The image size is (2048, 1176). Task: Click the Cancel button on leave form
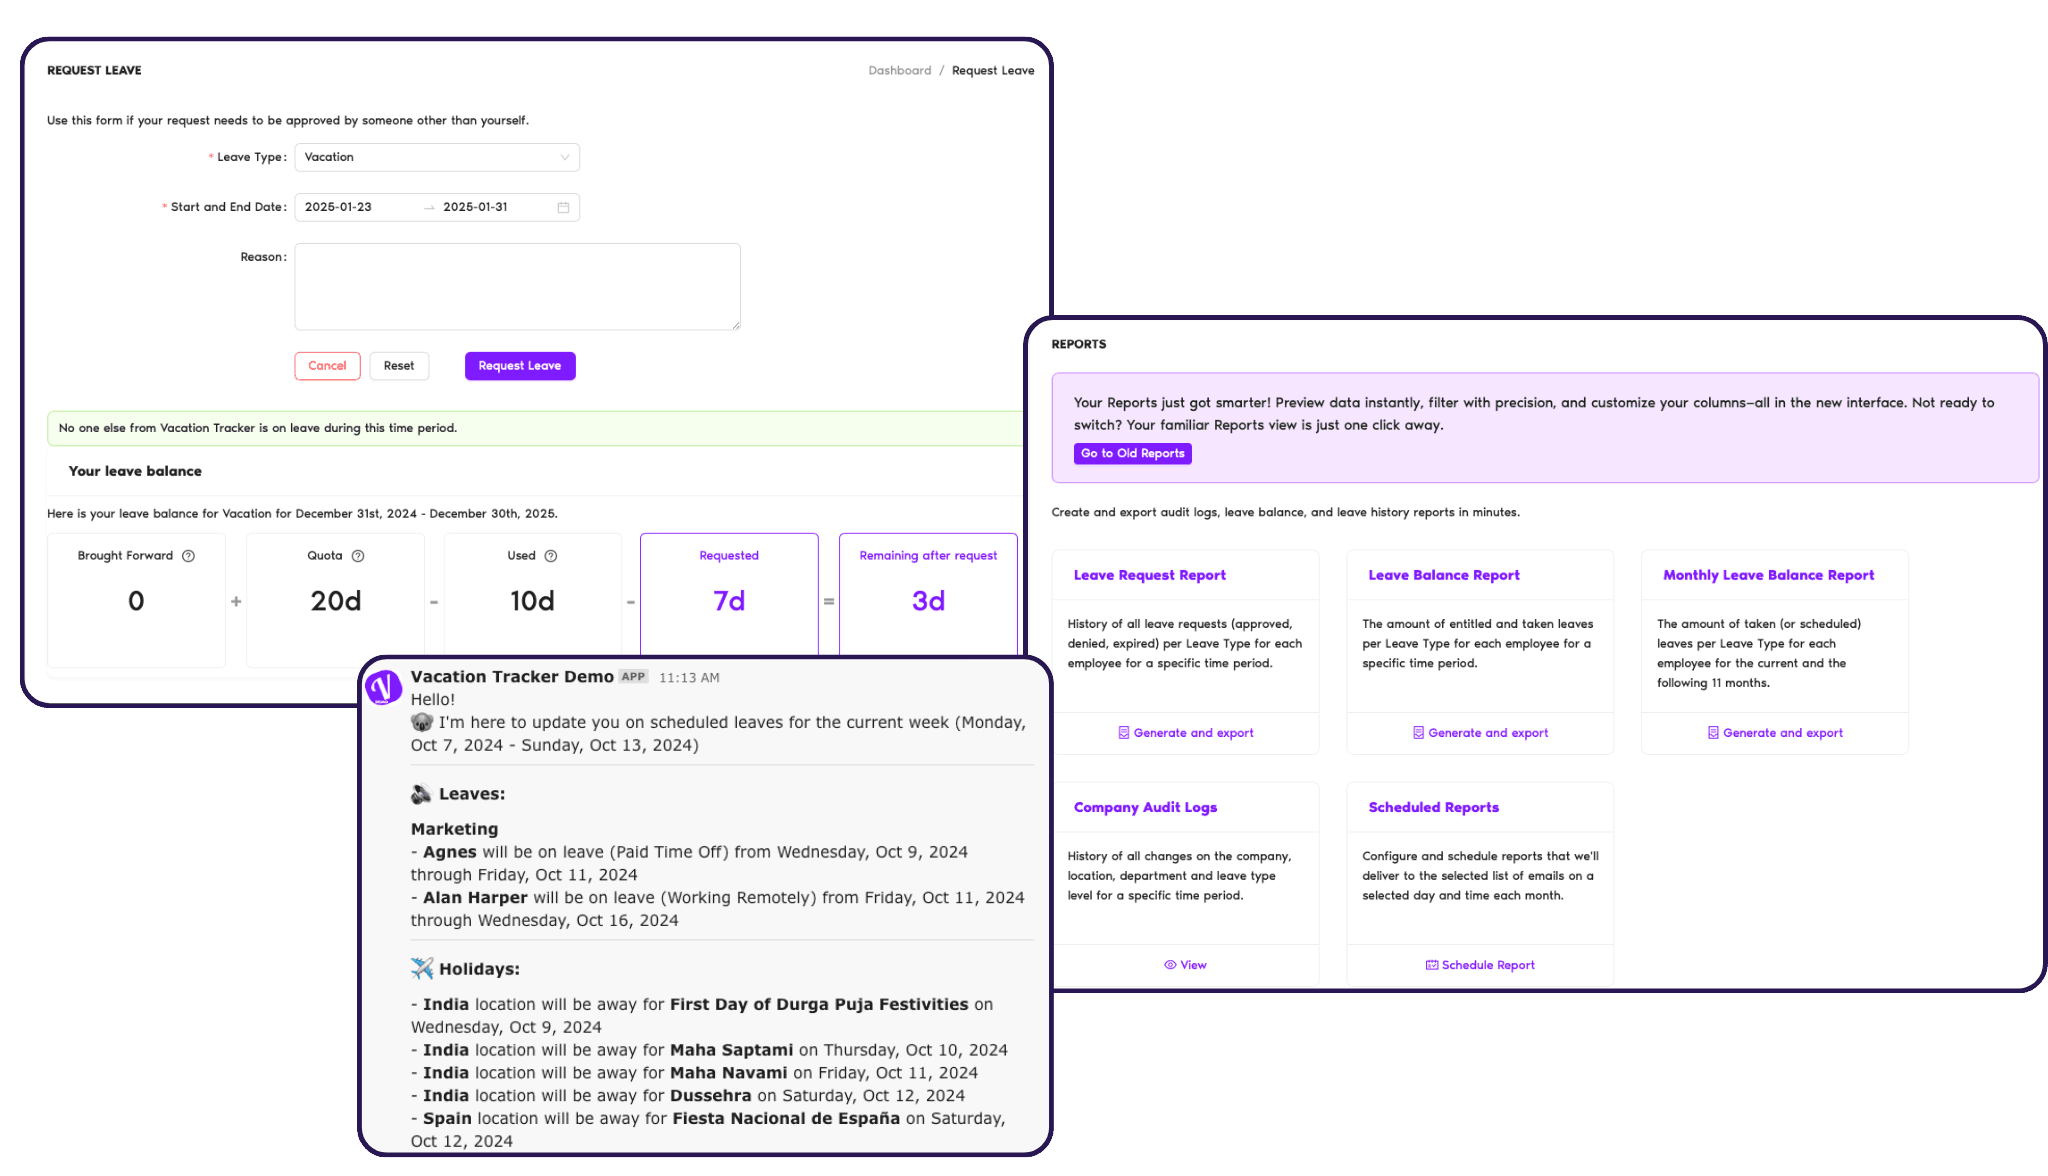(x=328, y=366)
